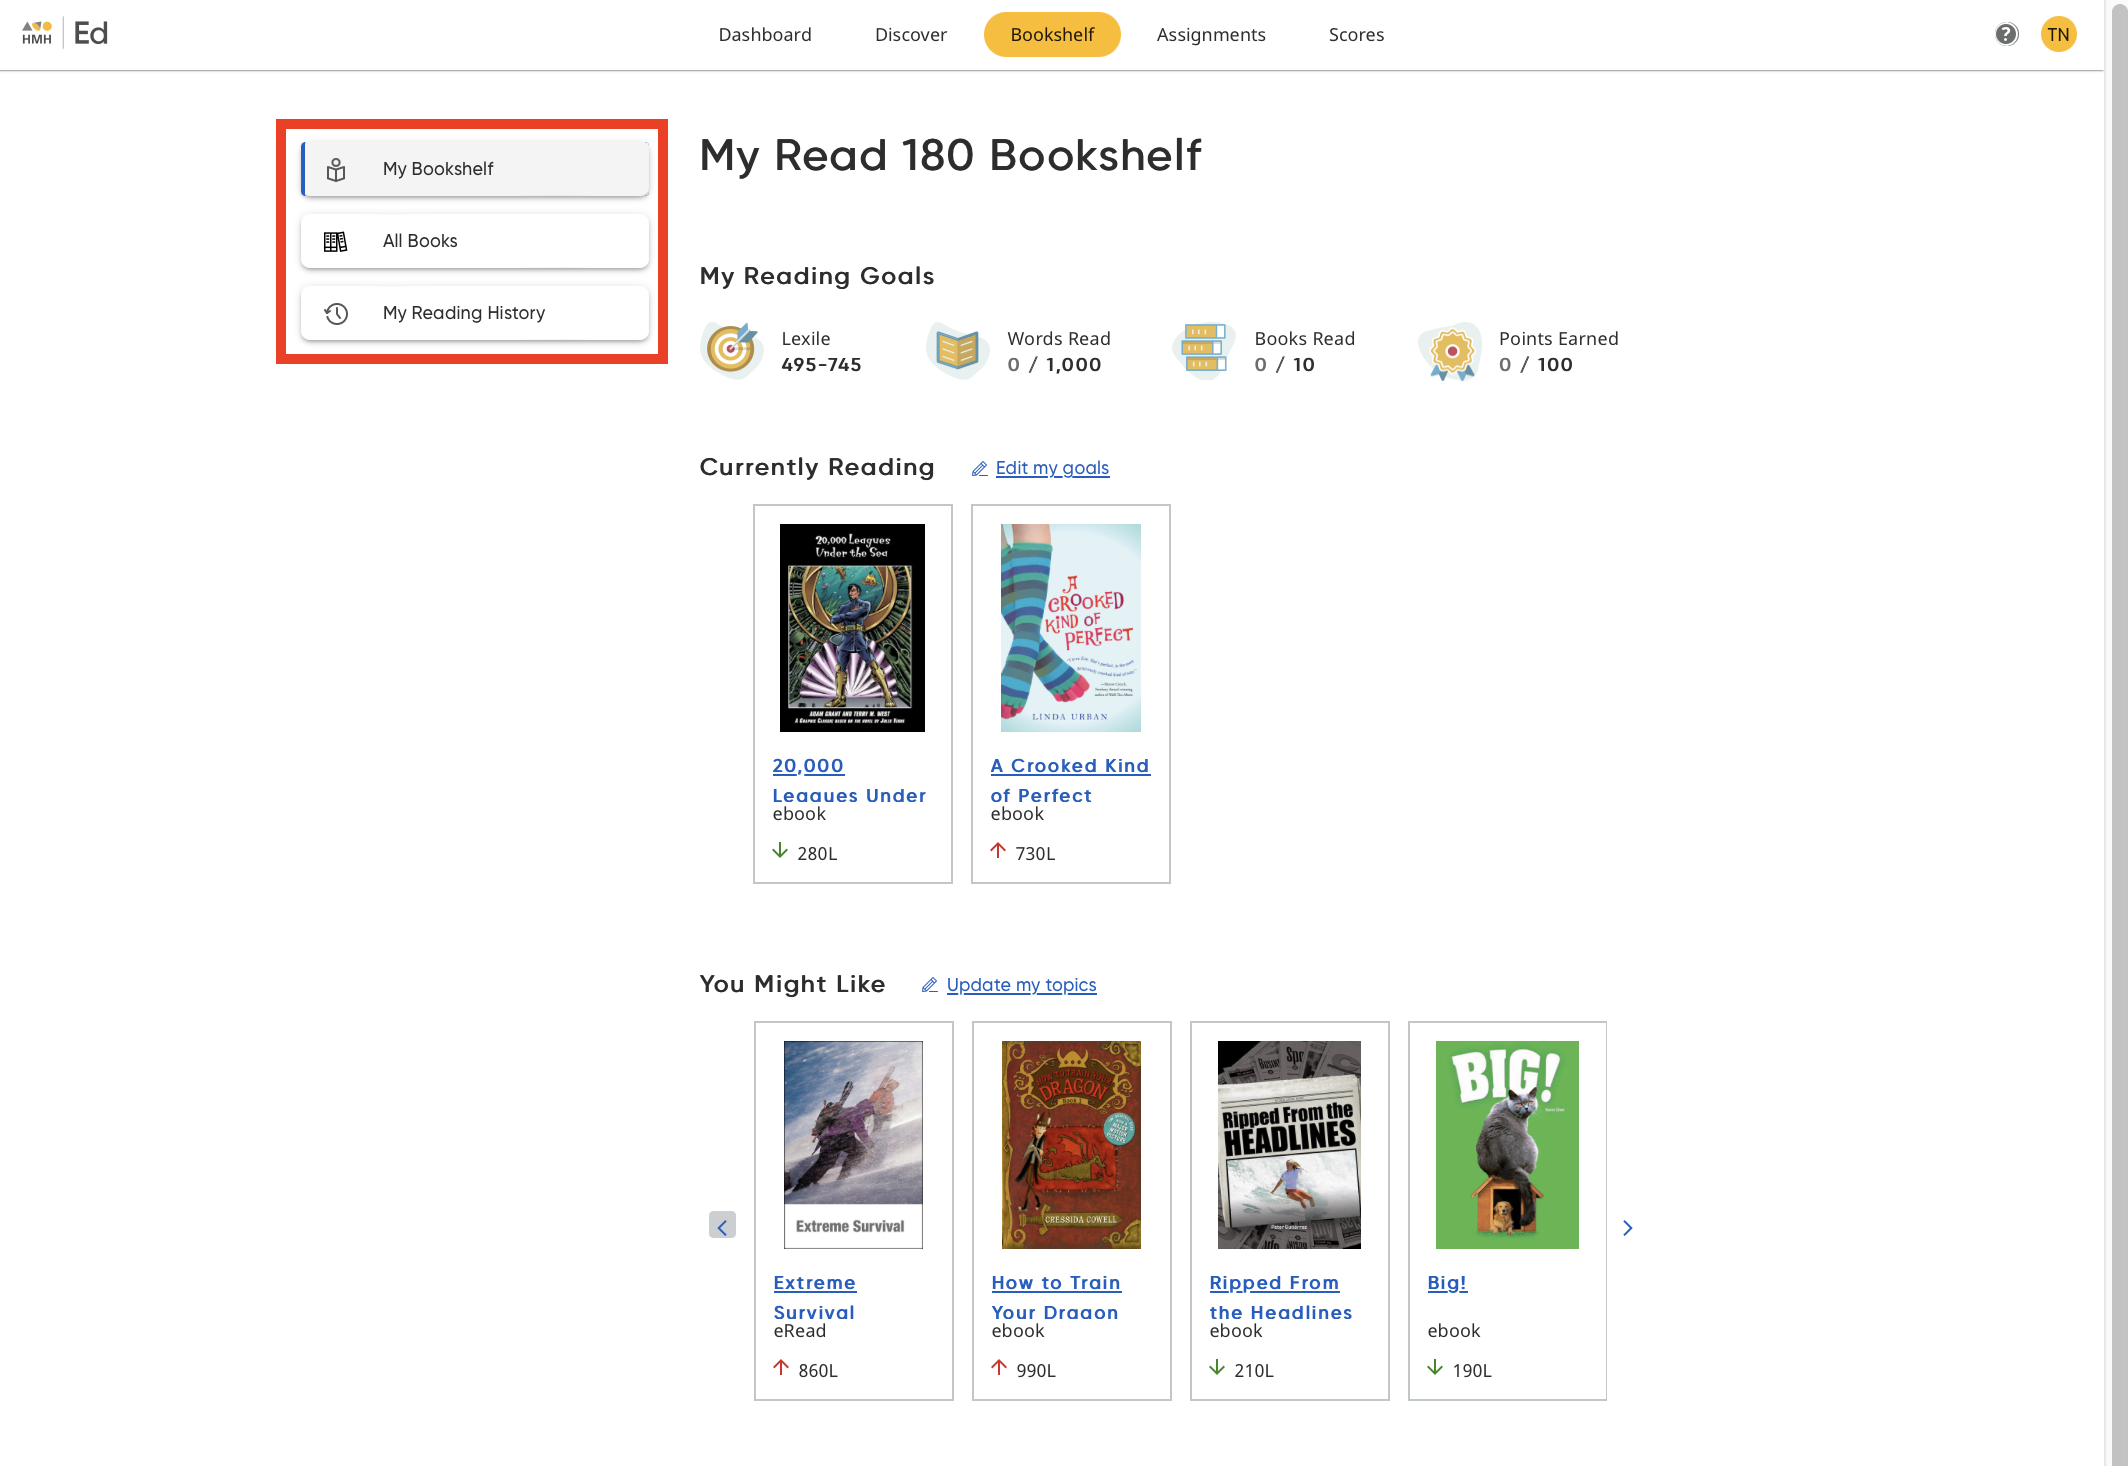Open the Help question mark icon

2006,33
